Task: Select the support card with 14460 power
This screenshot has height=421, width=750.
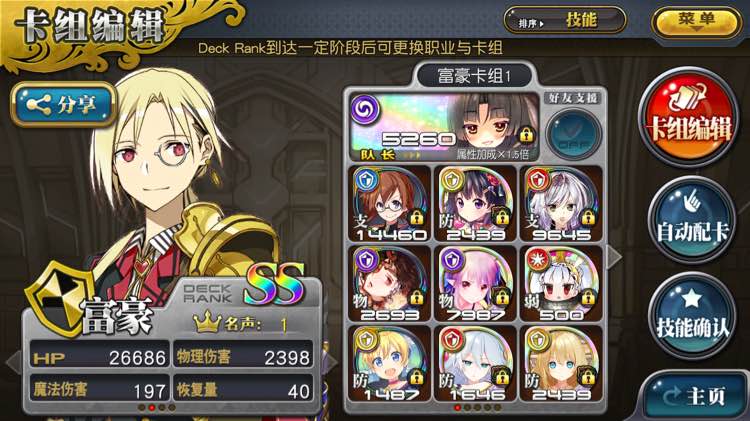Action: click(390, 204)
